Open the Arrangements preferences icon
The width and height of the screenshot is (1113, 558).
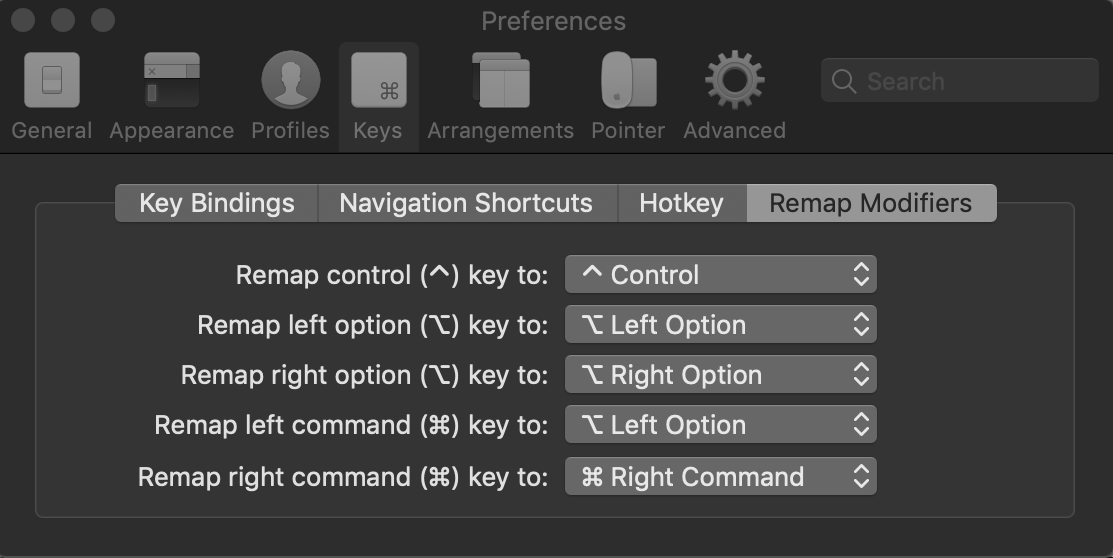[501, 80]
